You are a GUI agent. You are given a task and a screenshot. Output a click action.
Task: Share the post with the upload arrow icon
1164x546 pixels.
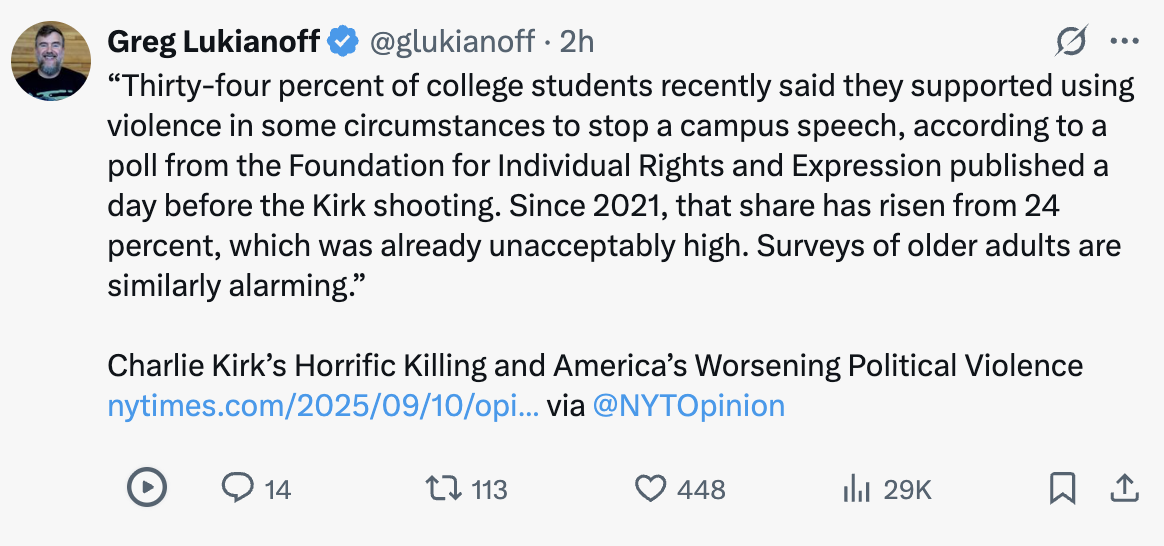click(x=1124, y=488)
